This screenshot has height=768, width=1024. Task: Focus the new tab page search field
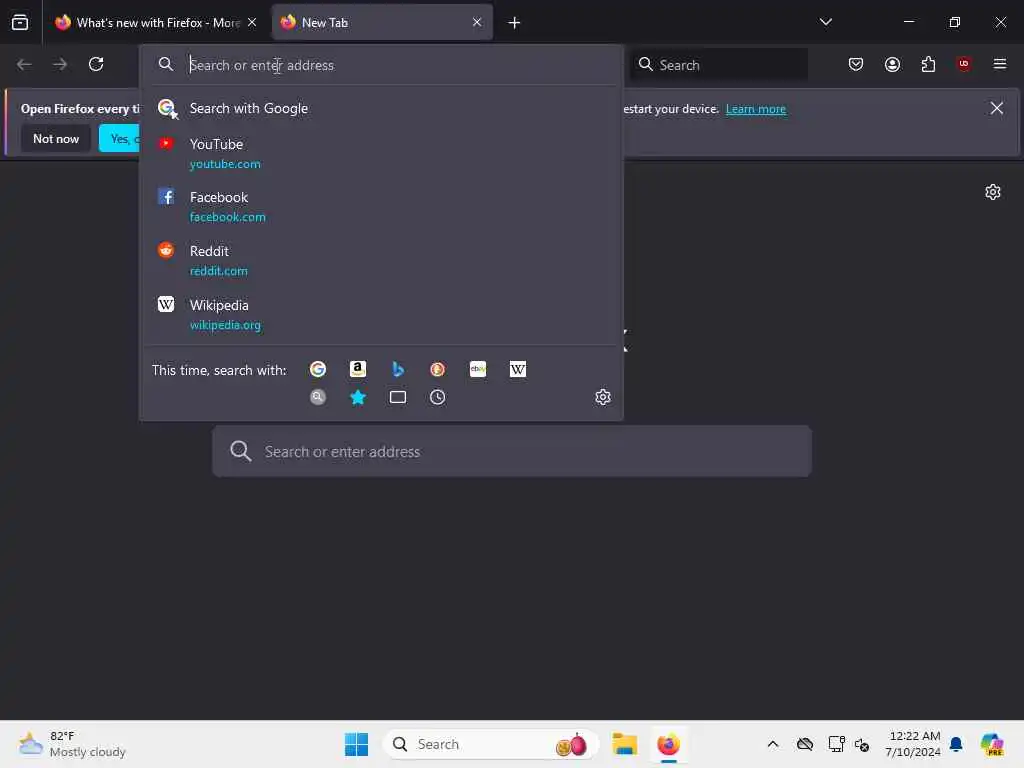point(512,451)
